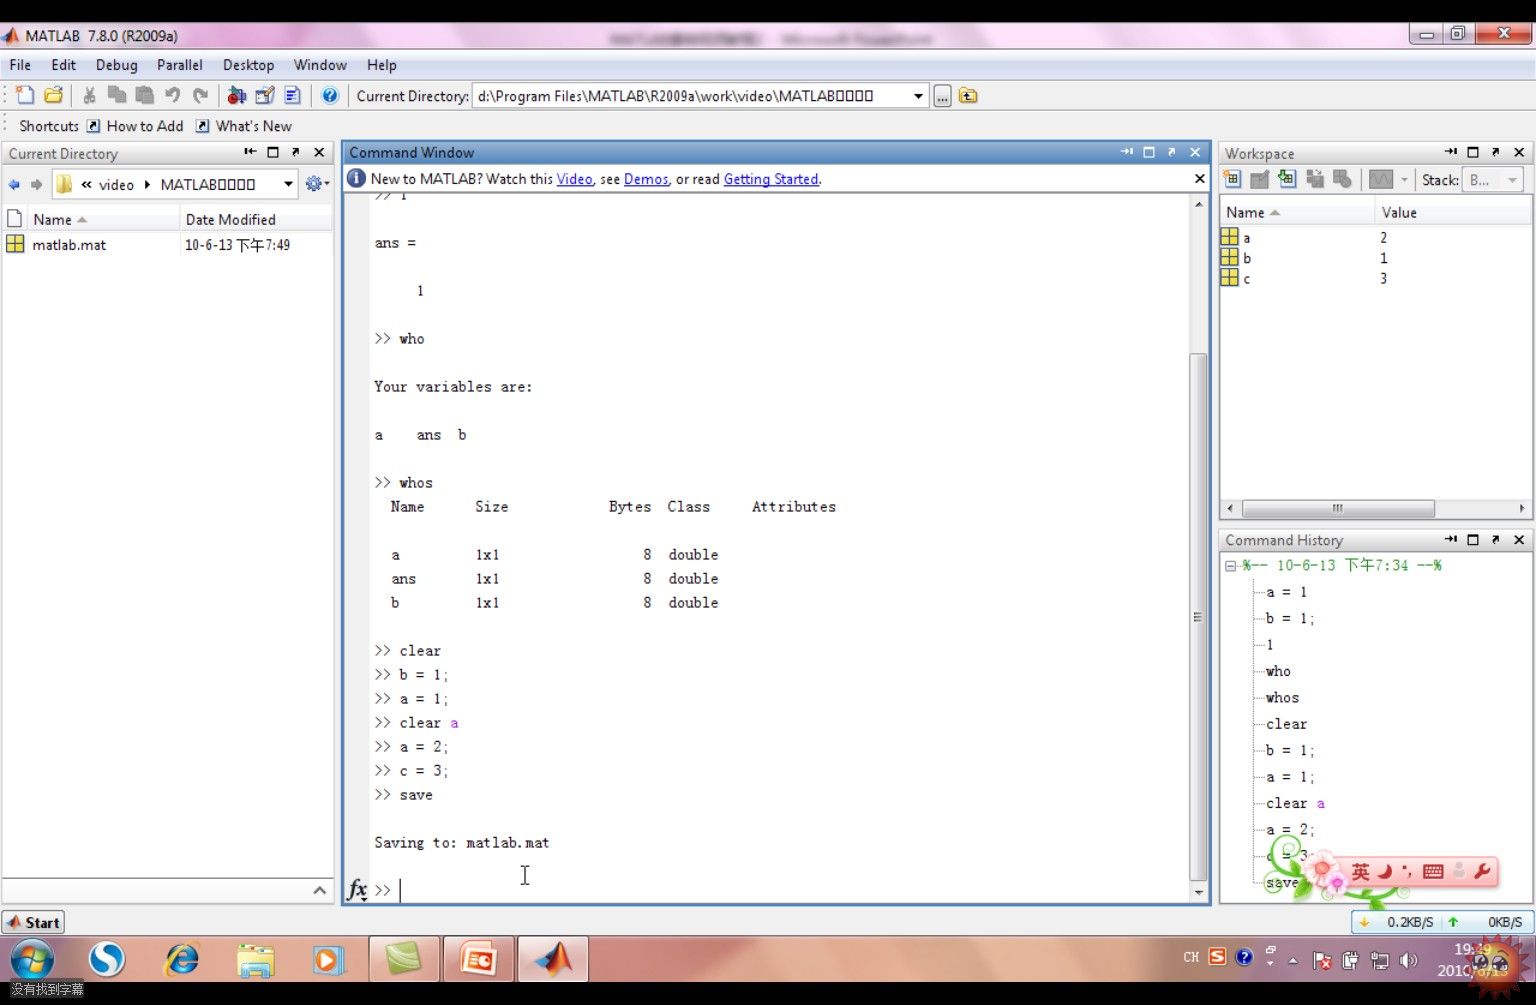Open GUIDE from the toolbar icon
The image size is (1536, 1005).
[x=265, y=96]
